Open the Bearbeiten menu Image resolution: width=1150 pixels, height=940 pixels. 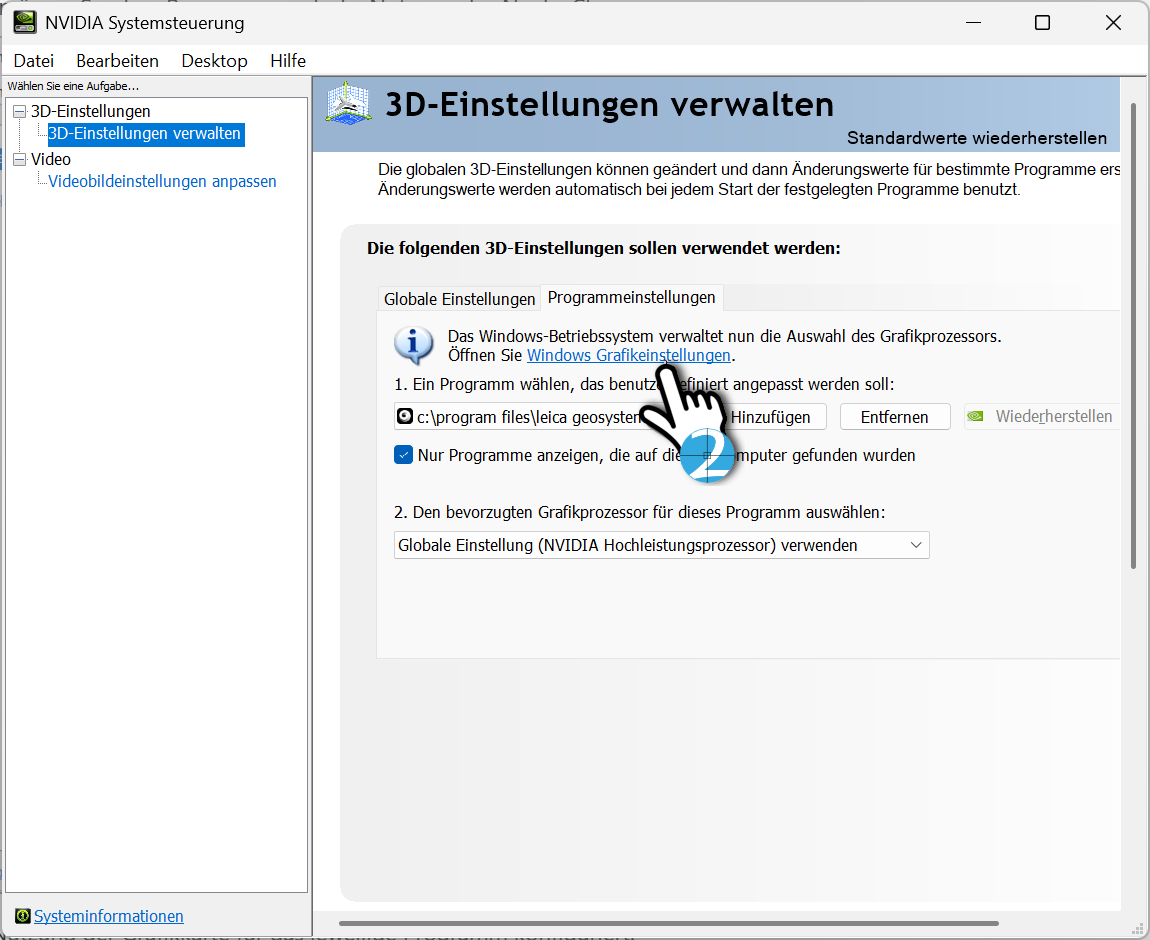pyautogui.click(x=117, y=61)
